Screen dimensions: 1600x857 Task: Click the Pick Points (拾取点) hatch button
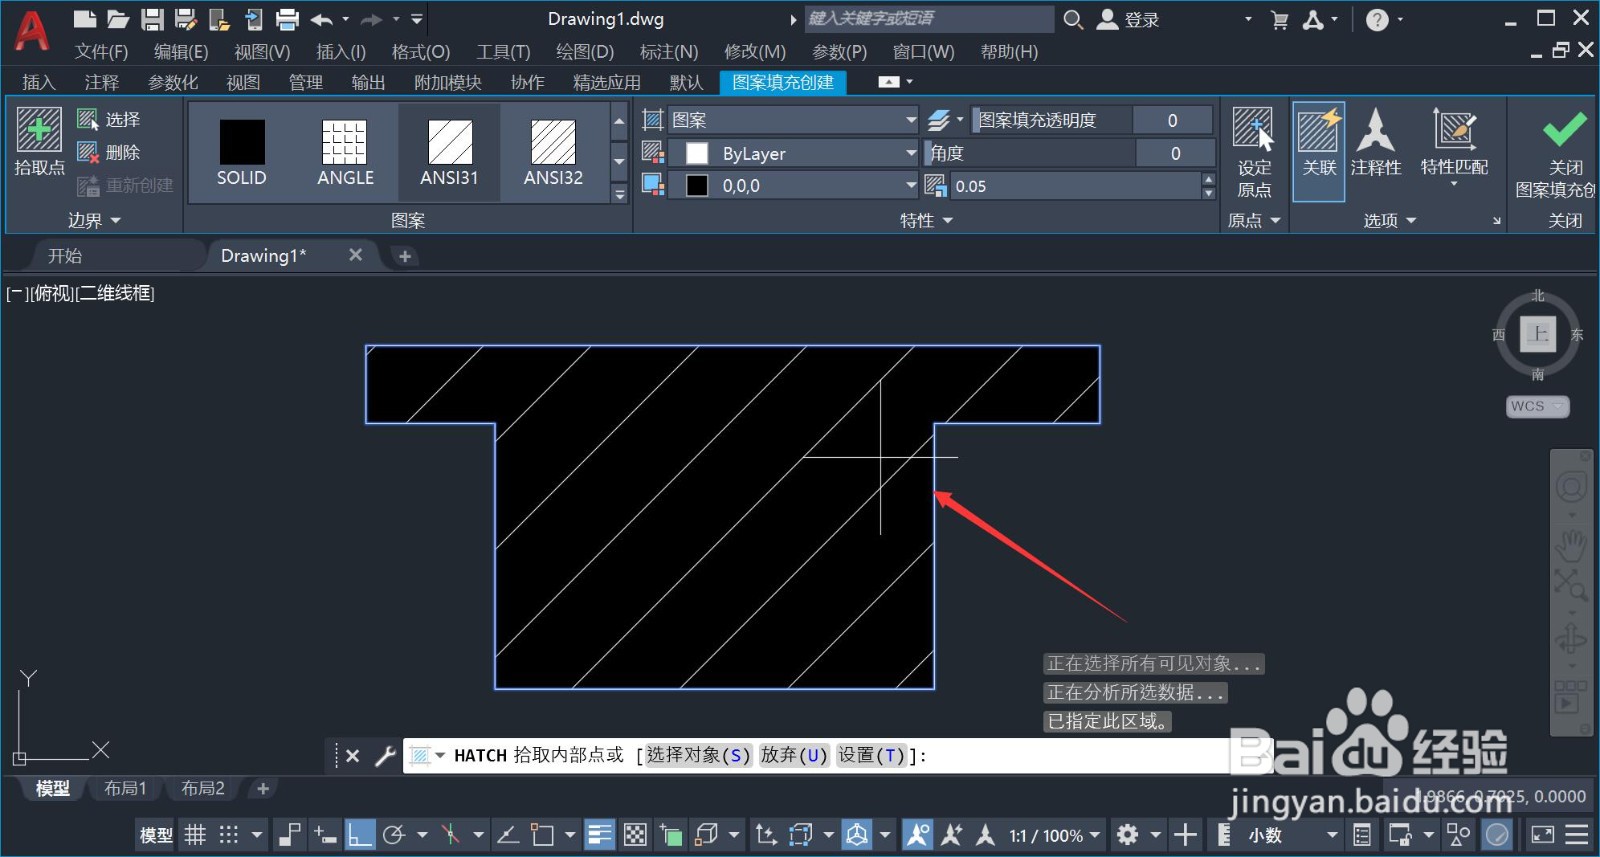coord(39,142)
